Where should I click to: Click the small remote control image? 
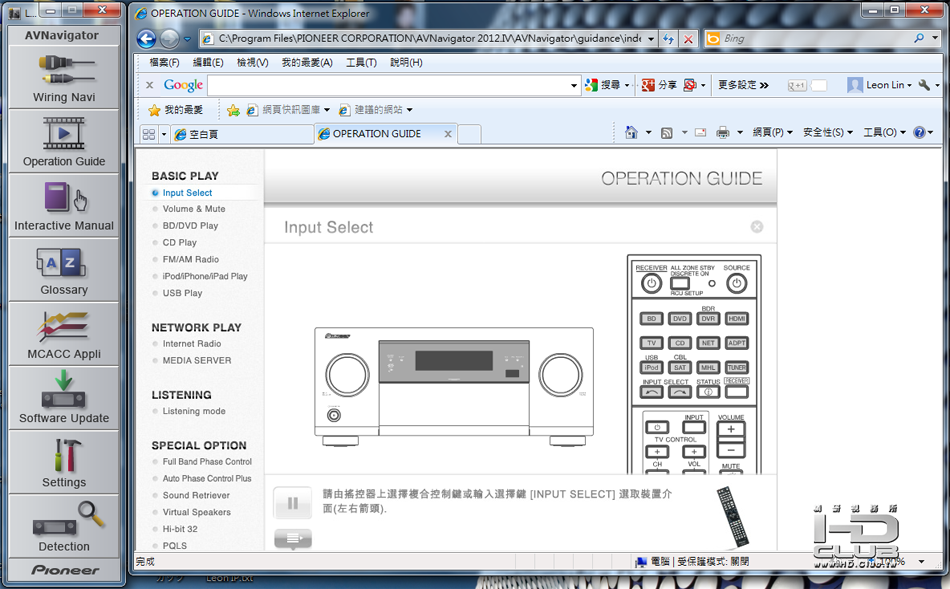[732, 516]
